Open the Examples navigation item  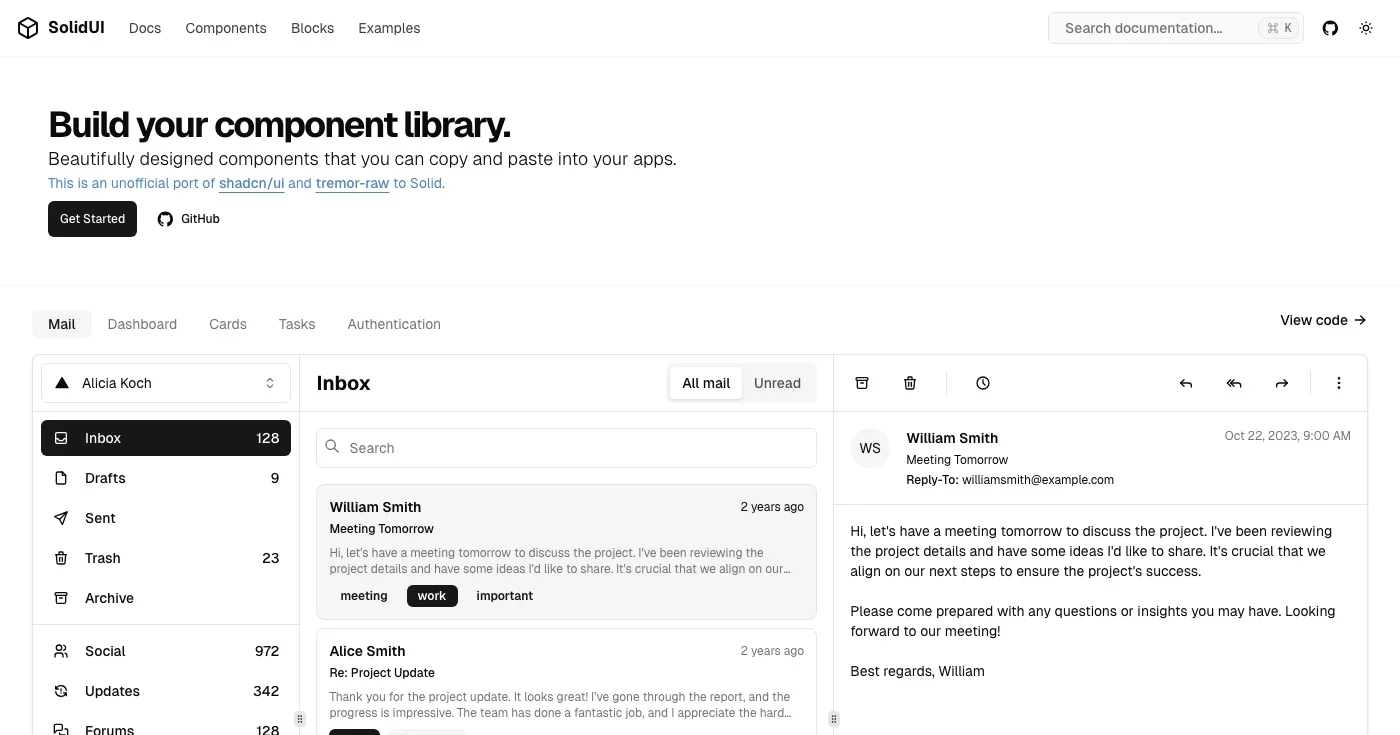click(x=389, y=28)
